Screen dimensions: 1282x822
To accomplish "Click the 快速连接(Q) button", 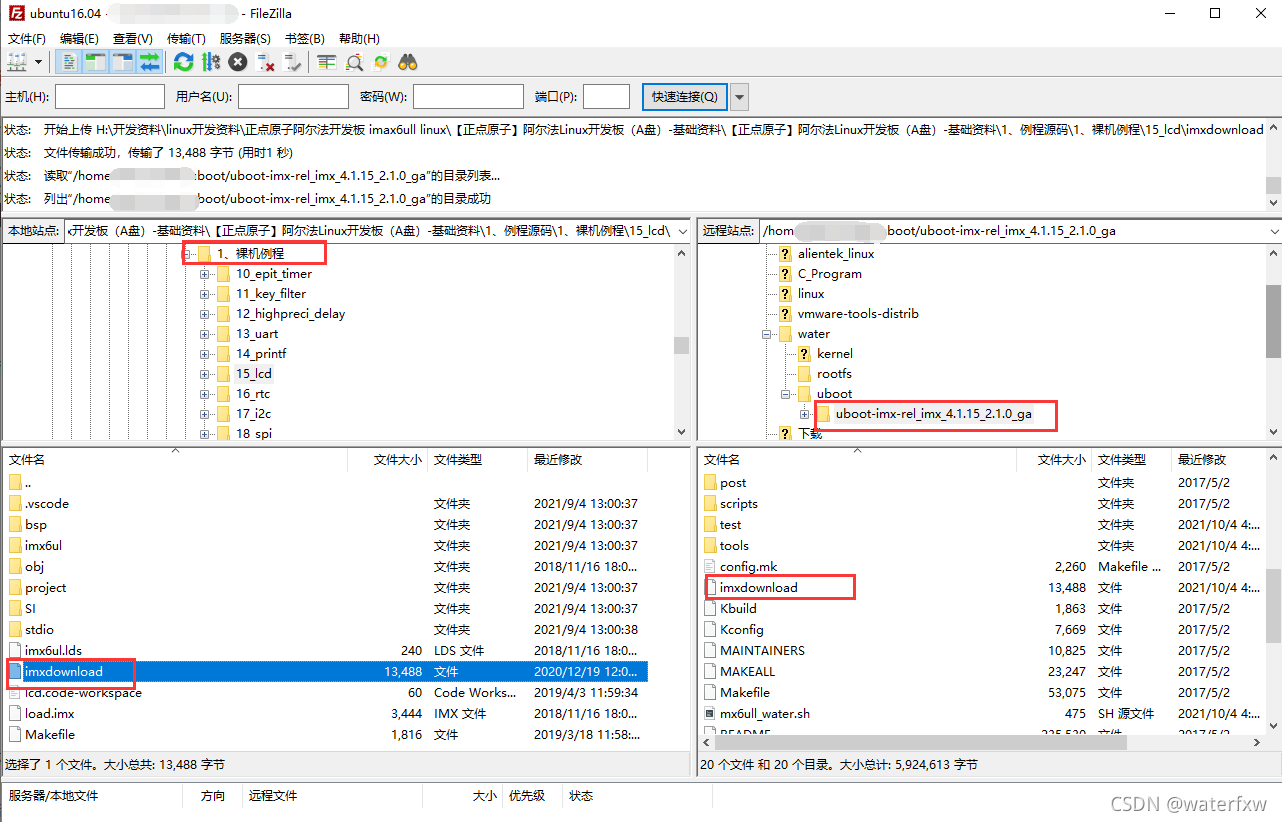I will [x=684, y=97].
